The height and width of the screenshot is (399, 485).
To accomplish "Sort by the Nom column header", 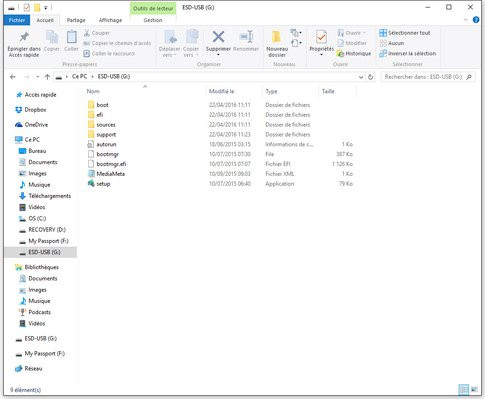I will (93, 91).
